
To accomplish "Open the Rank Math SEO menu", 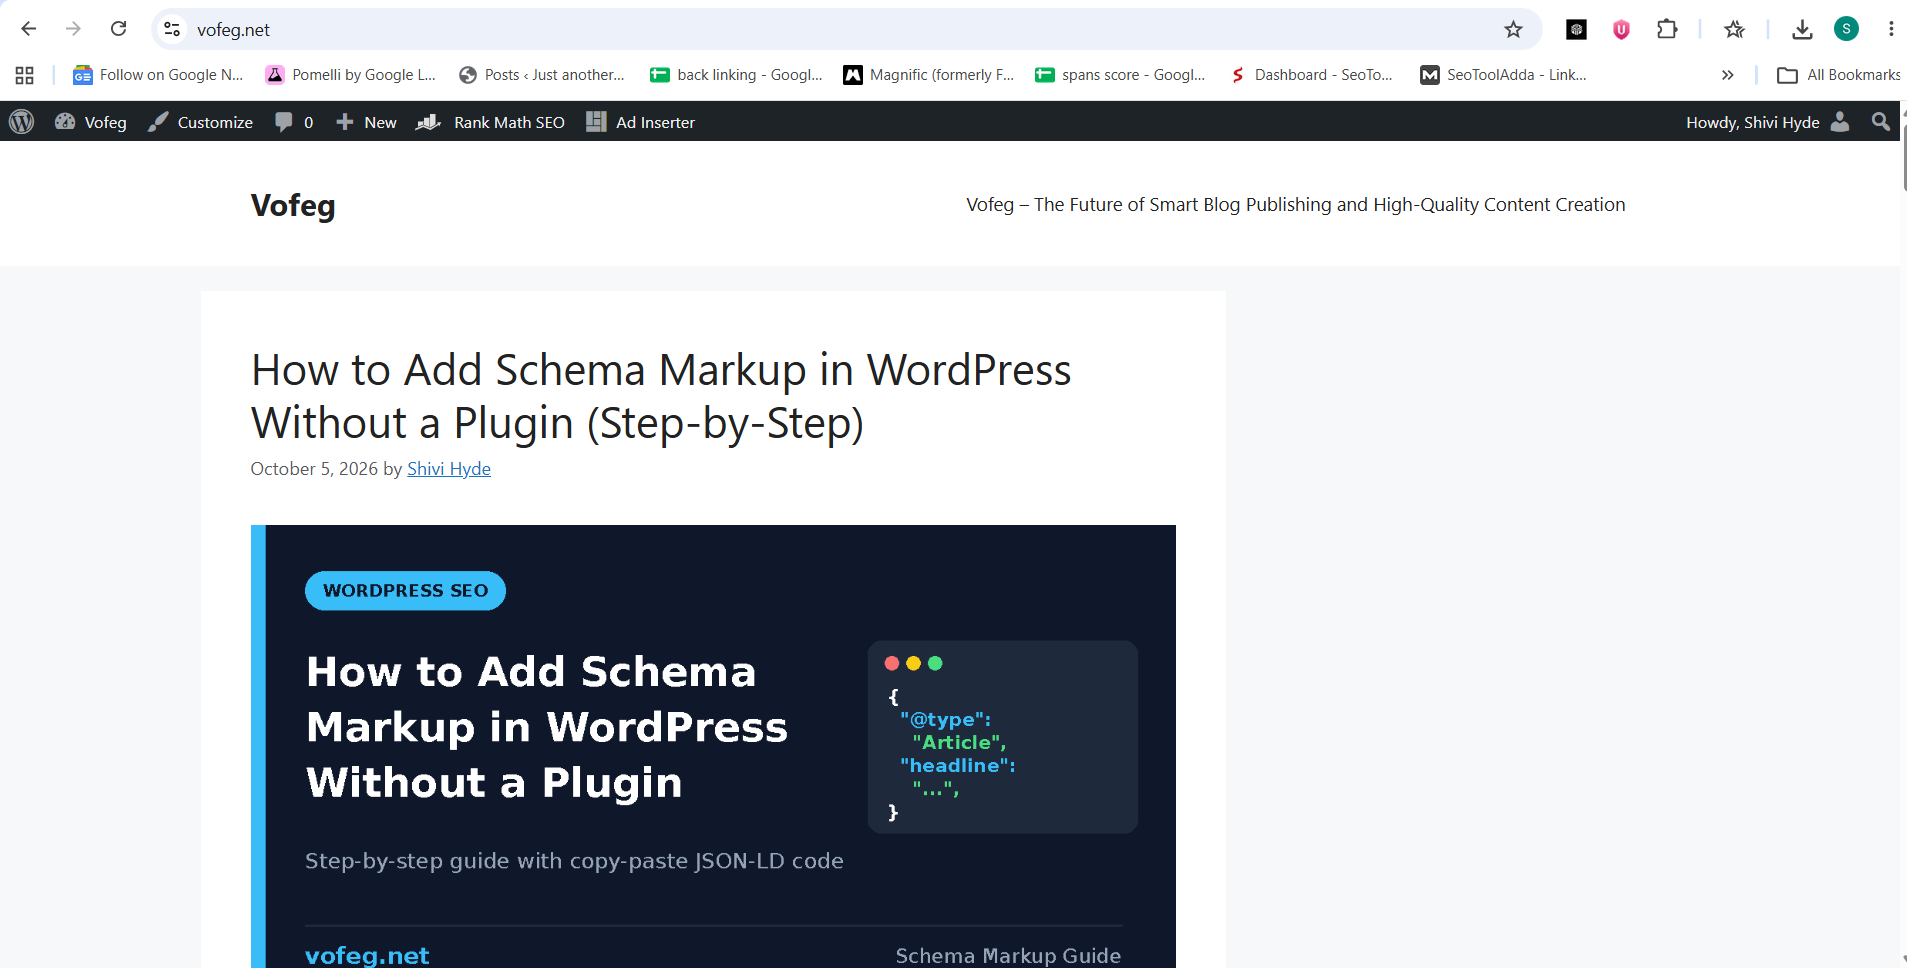I will [491, 122].
